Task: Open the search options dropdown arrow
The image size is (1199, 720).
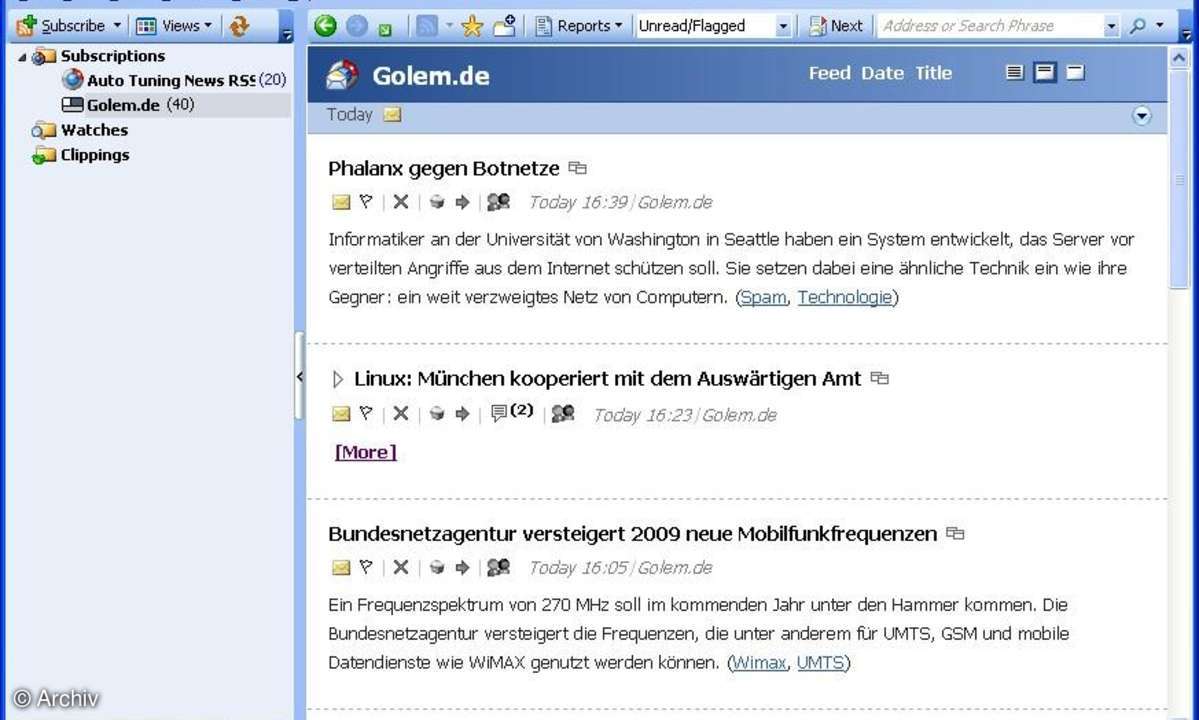Action: (x=1160, y=26)
